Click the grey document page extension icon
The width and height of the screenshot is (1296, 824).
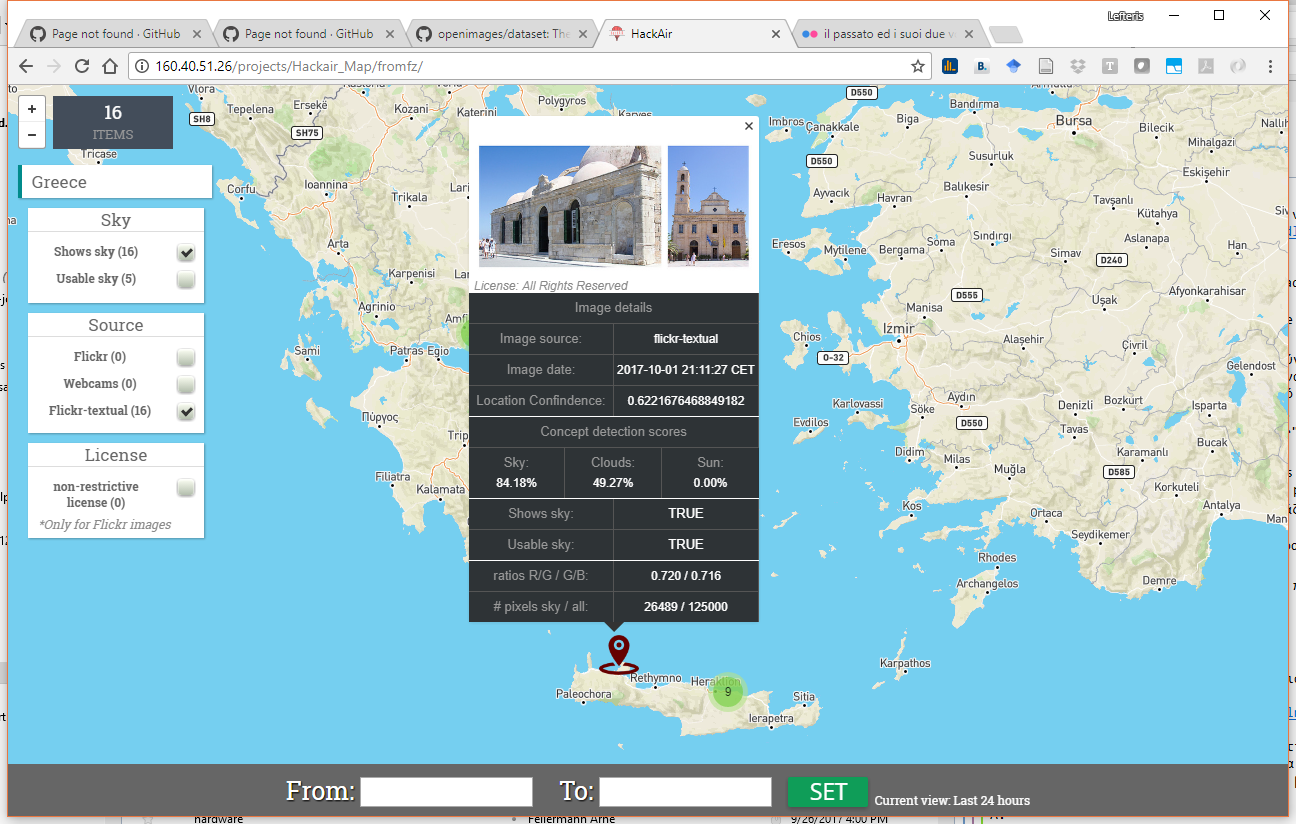click(x=1046, y=66)
